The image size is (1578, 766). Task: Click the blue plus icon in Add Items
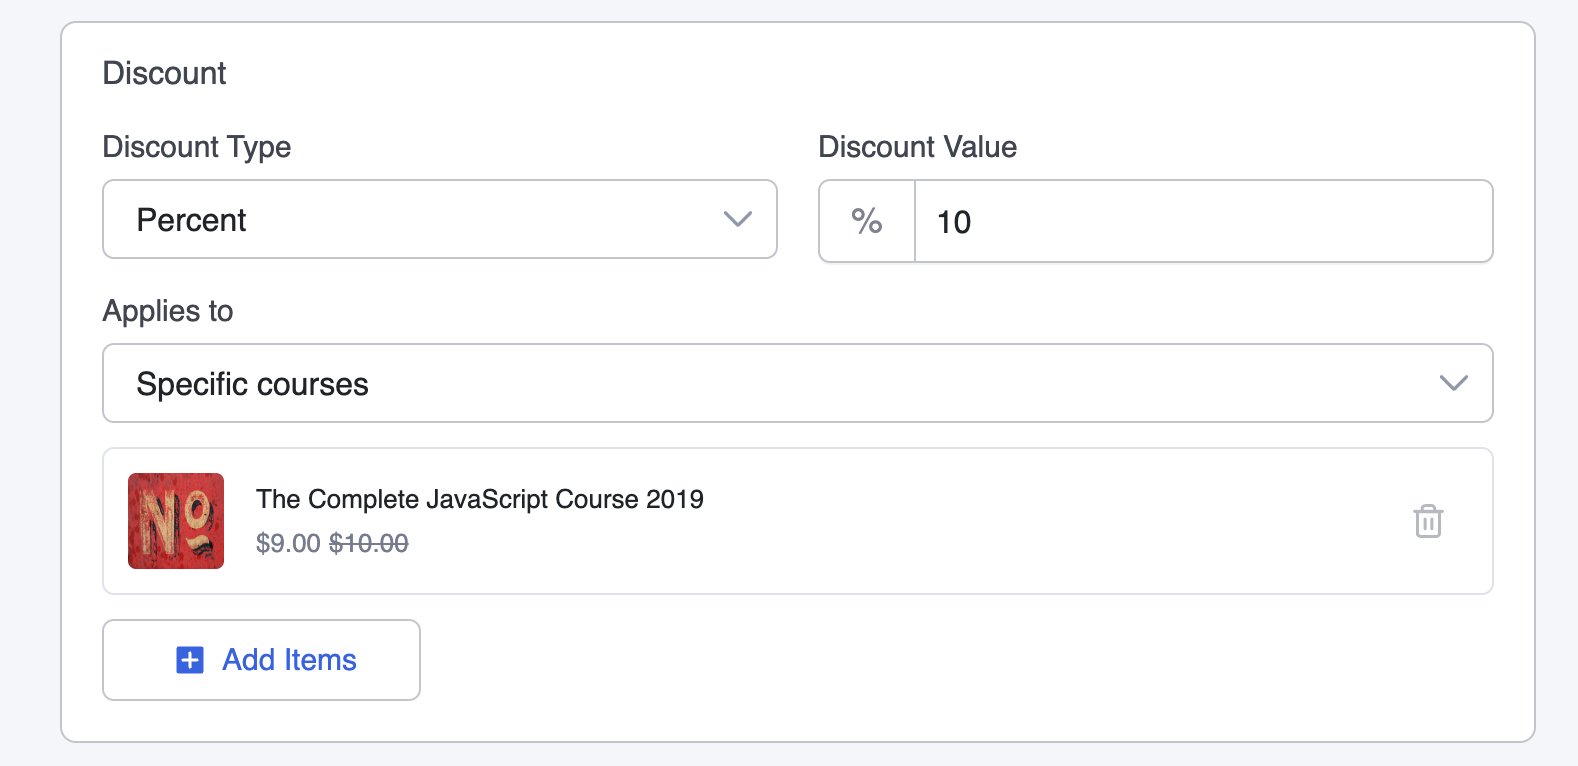pos(190,660)
